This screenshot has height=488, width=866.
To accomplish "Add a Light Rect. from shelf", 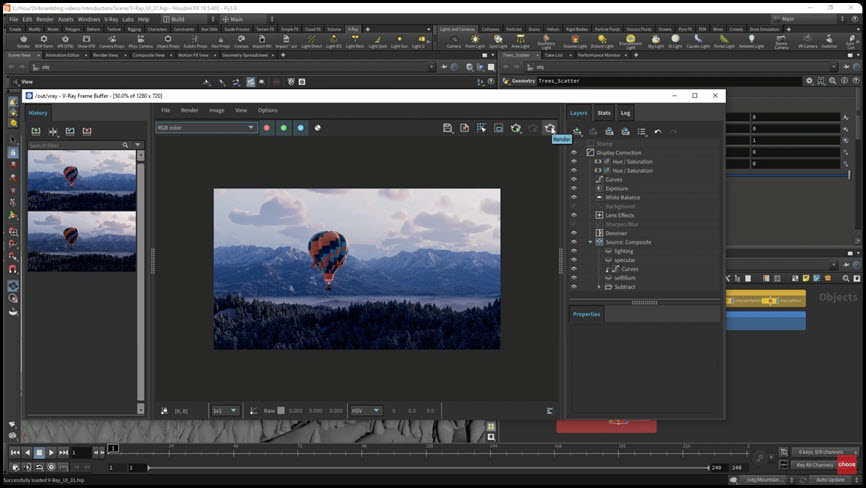I will tap(355, 41).
